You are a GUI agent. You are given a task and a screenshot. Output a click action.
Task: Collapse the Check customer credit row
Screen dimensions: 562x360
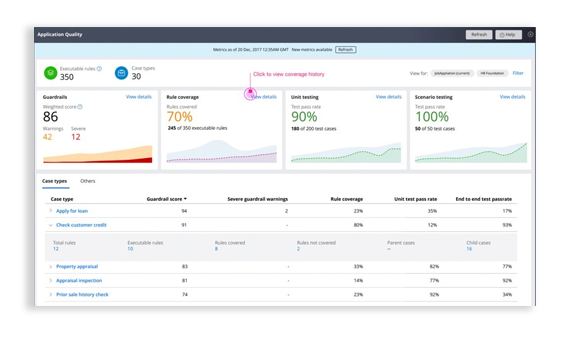pyautogui.click(x=51, y=225)
